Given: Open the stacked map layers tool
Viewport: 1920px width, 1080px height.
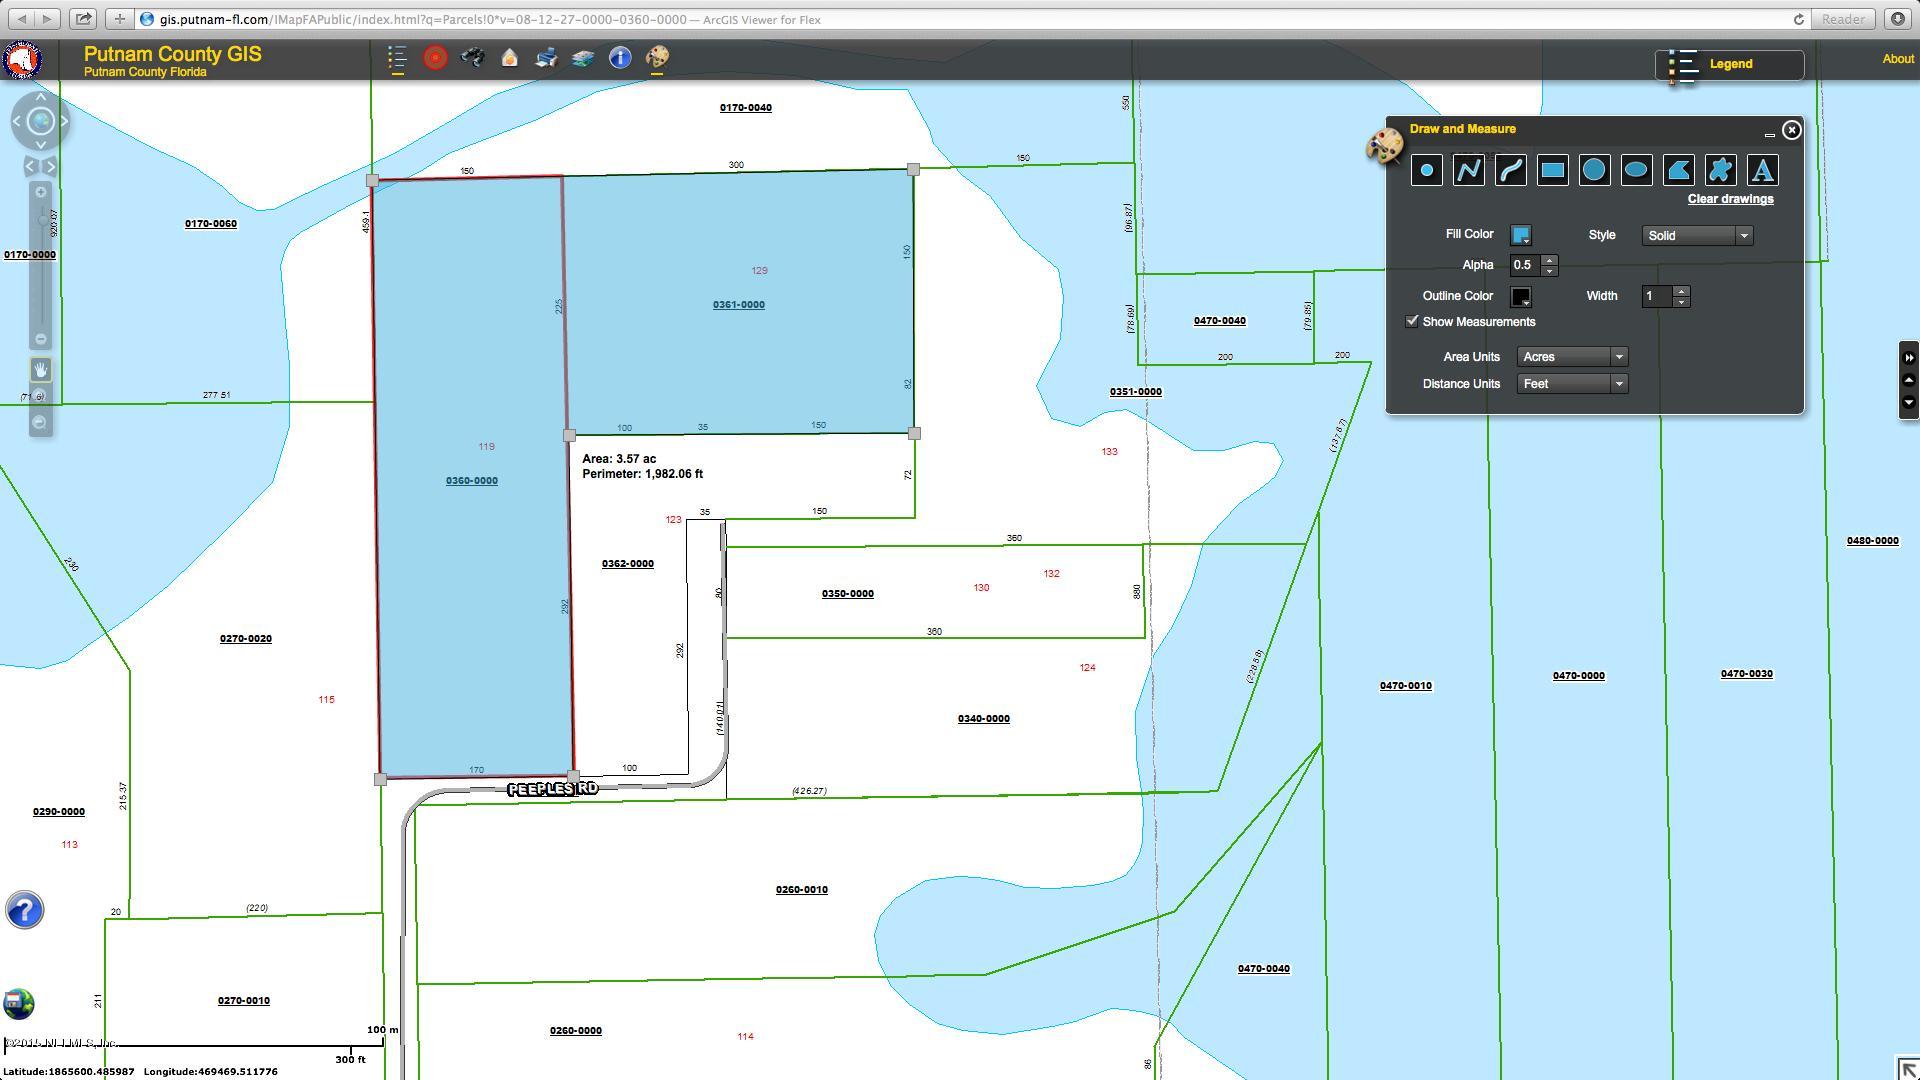Looking at the screenshot, I should point(583,58).
